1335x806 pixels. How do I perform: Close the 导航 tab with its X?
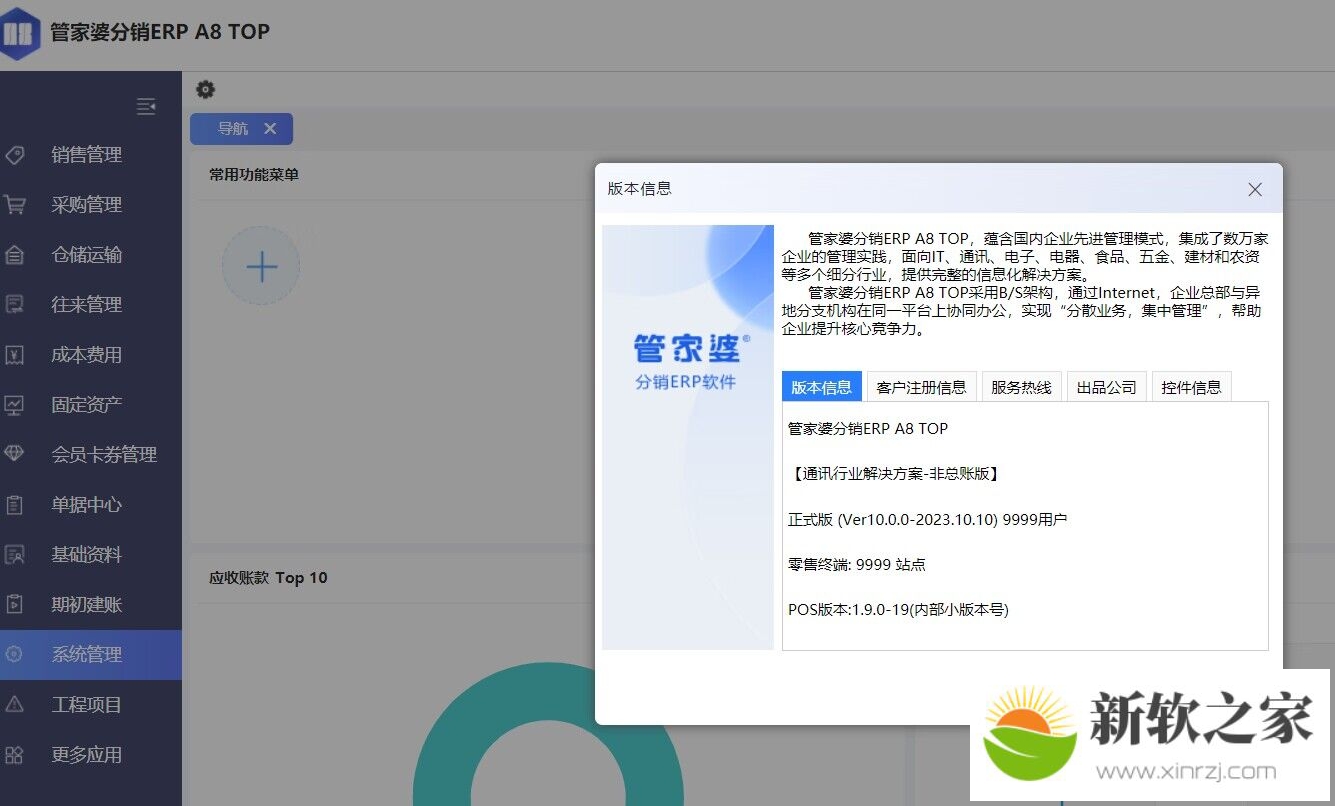(270, 128)
